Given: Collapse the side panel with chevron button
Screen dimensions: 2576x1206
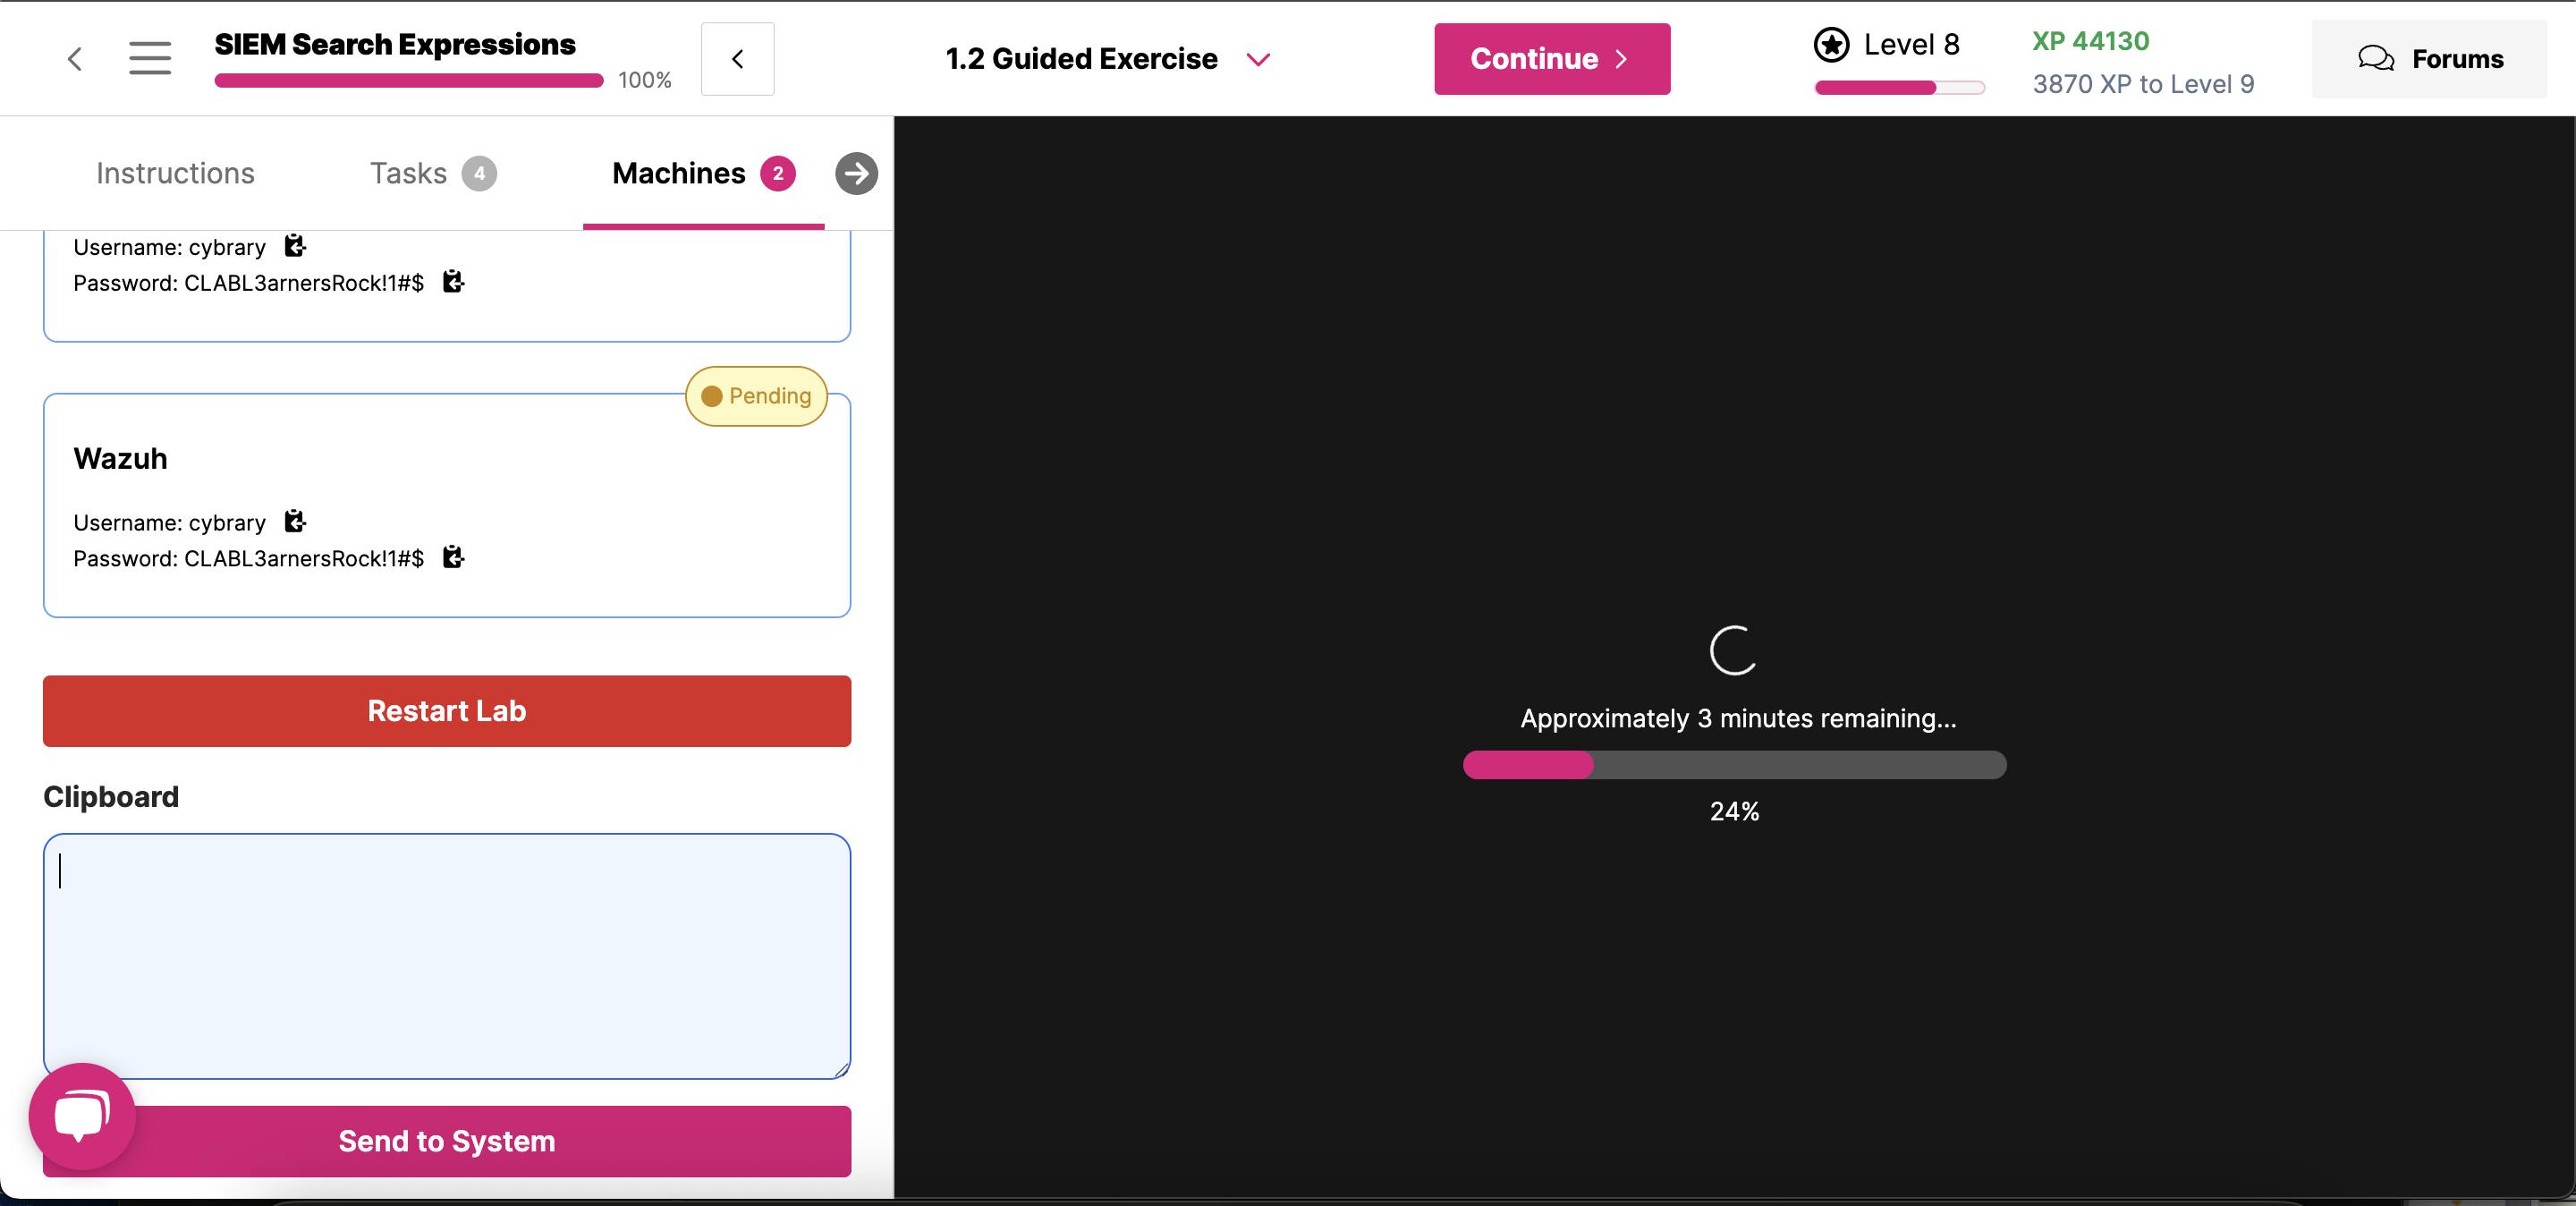Looking at the screenshot, I should pyautogui.click(x=737, y=59).
